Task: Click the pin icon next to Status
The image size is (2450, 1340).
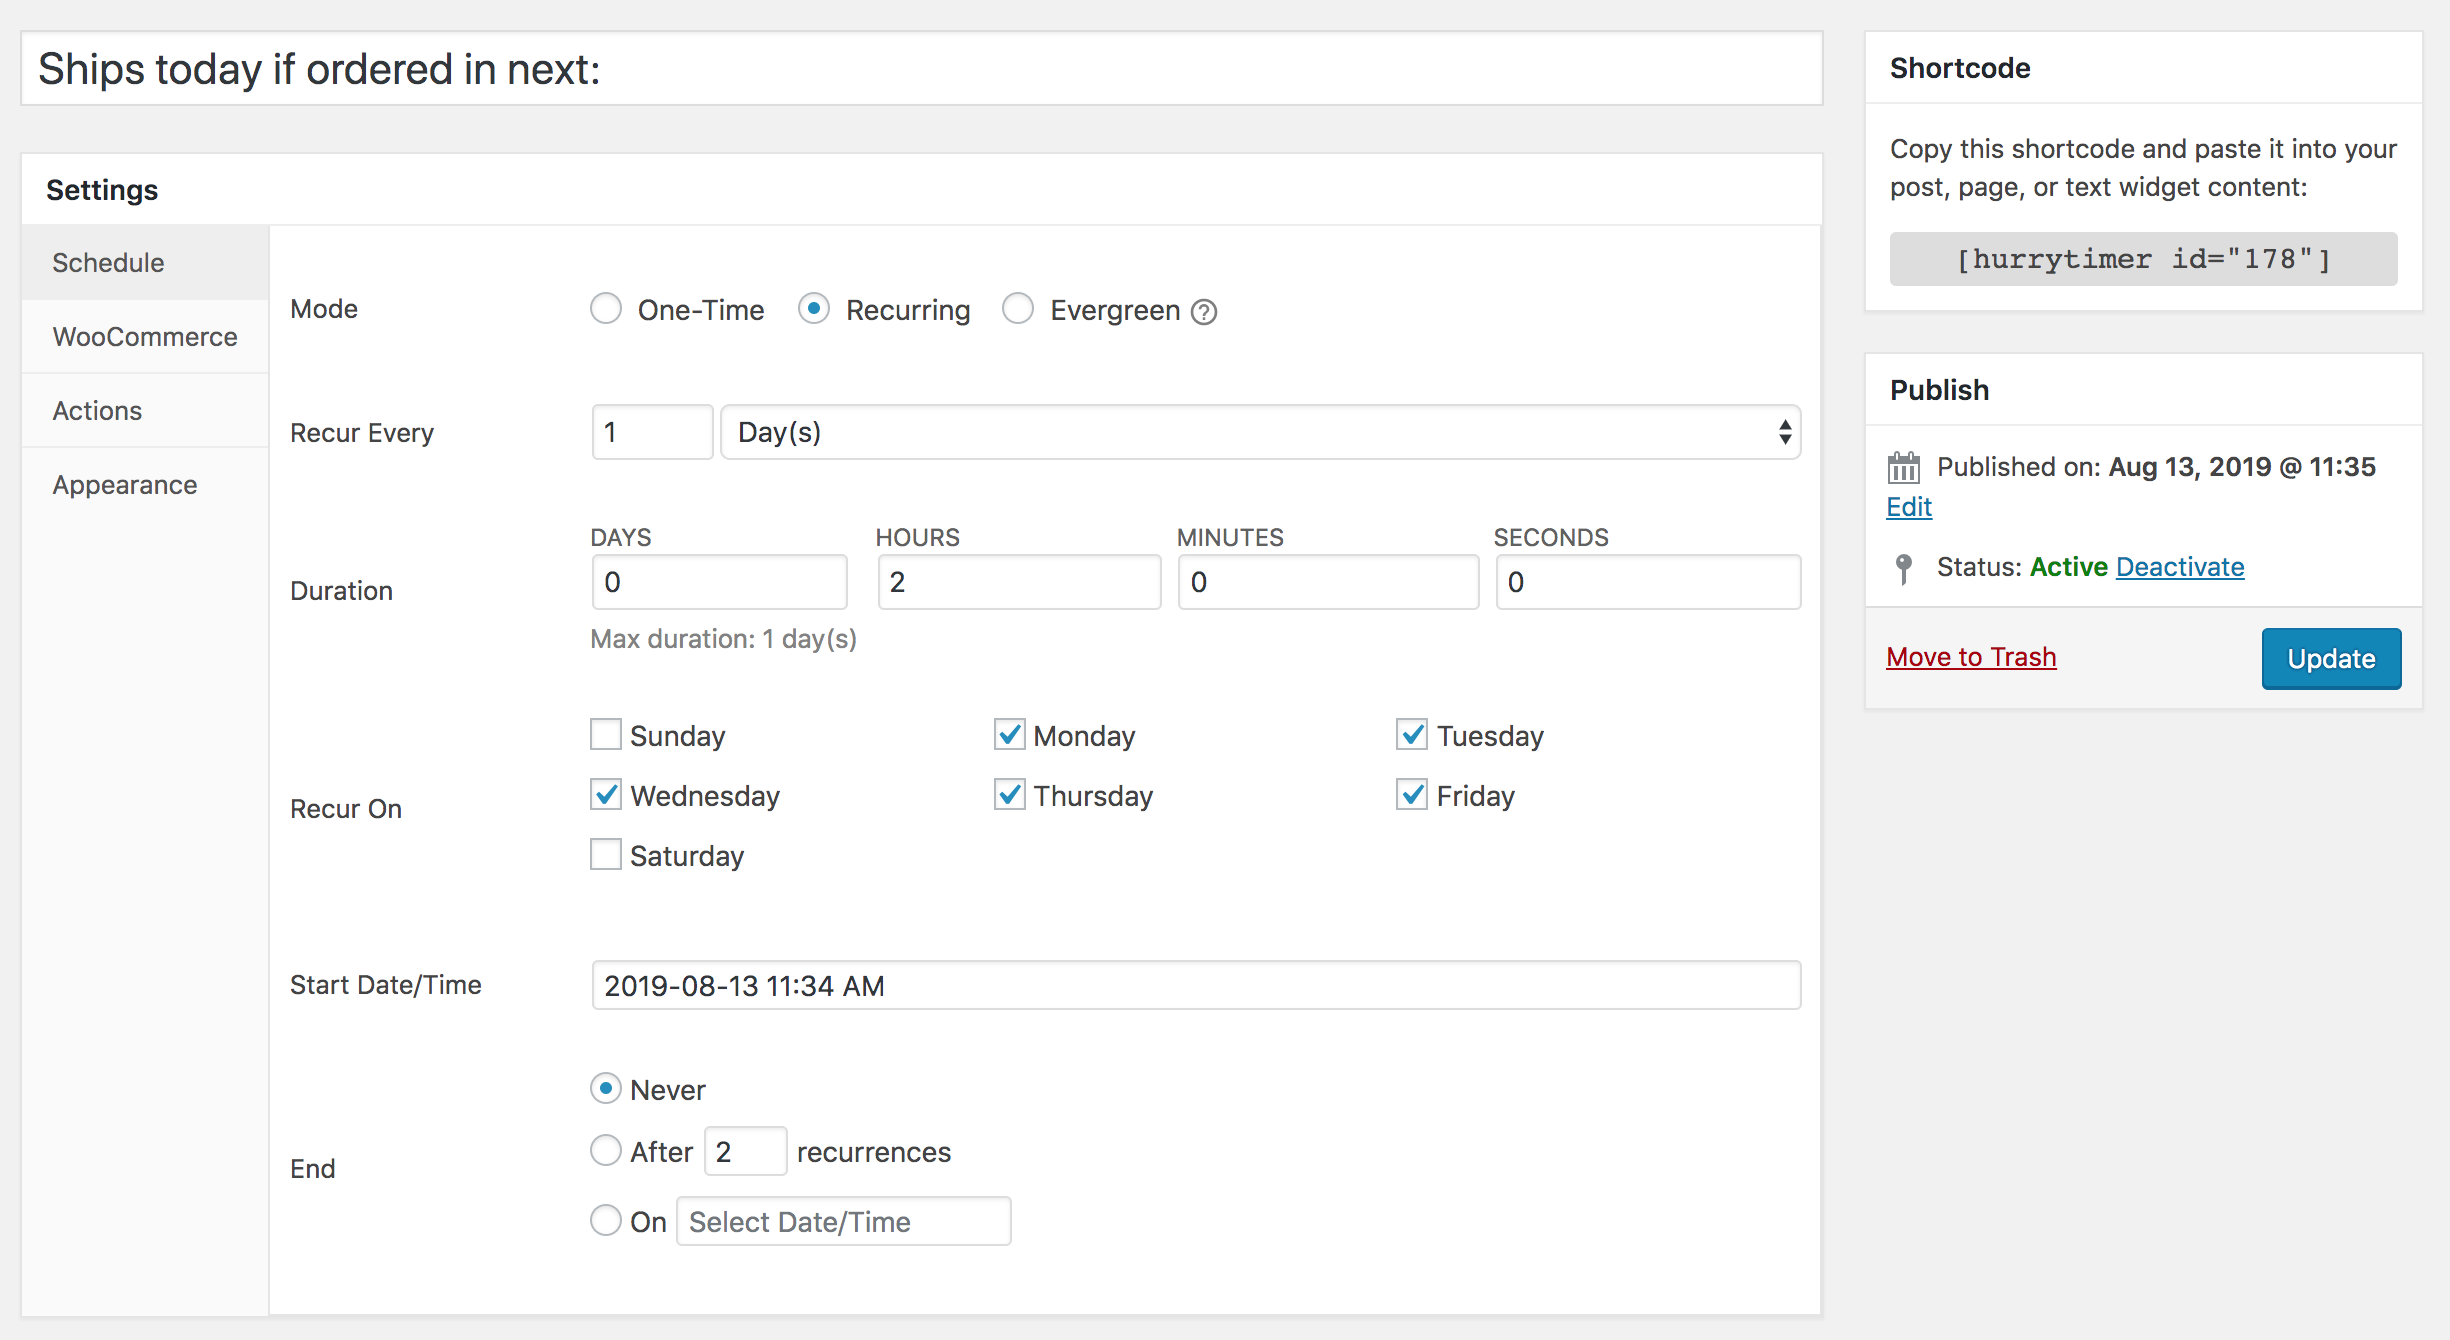Action: pyautogui.click(x=1903, y=568)
